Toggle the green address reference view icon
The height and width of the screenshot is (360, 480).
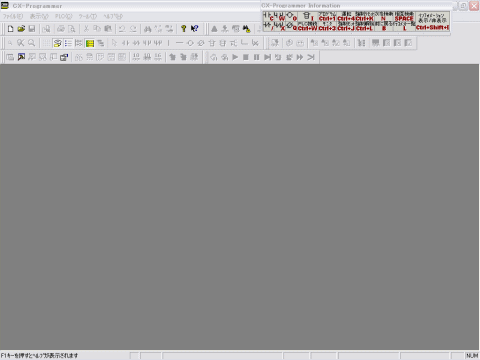click(90, 43)
